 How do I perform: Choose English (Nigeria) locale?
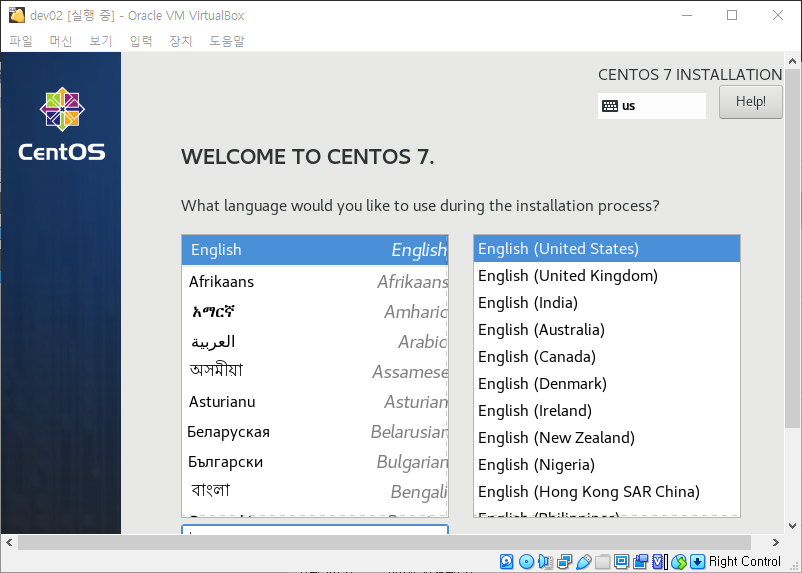(x=607, y=465)
